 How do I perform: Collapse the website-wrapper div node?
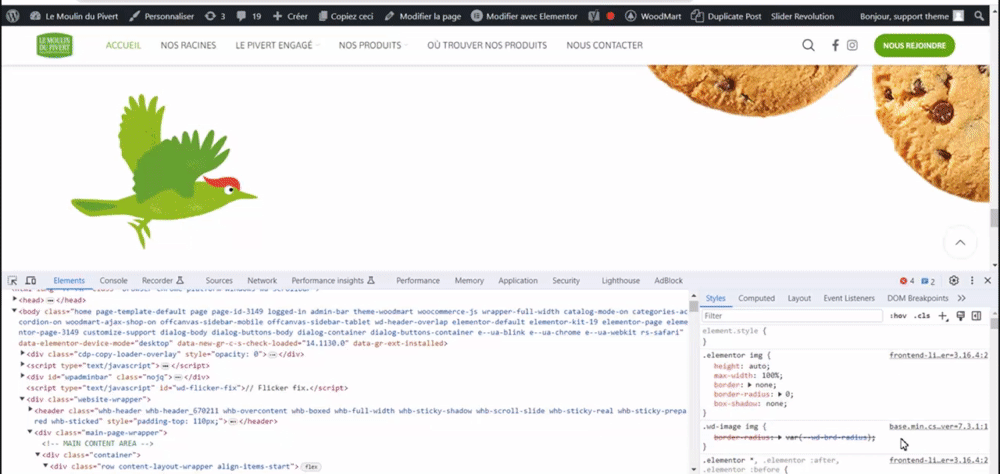[x=23, y=399]
